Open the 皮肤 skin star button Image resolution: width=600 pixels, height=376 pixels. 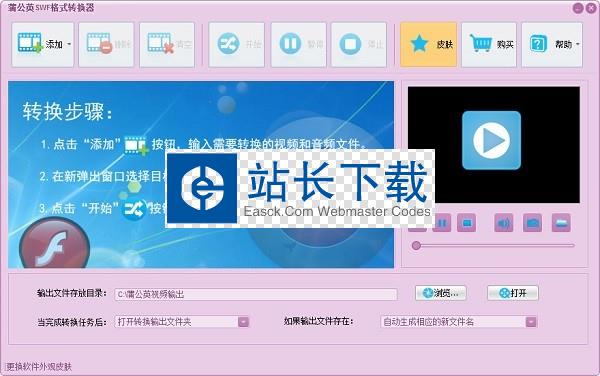click(429, 45)
